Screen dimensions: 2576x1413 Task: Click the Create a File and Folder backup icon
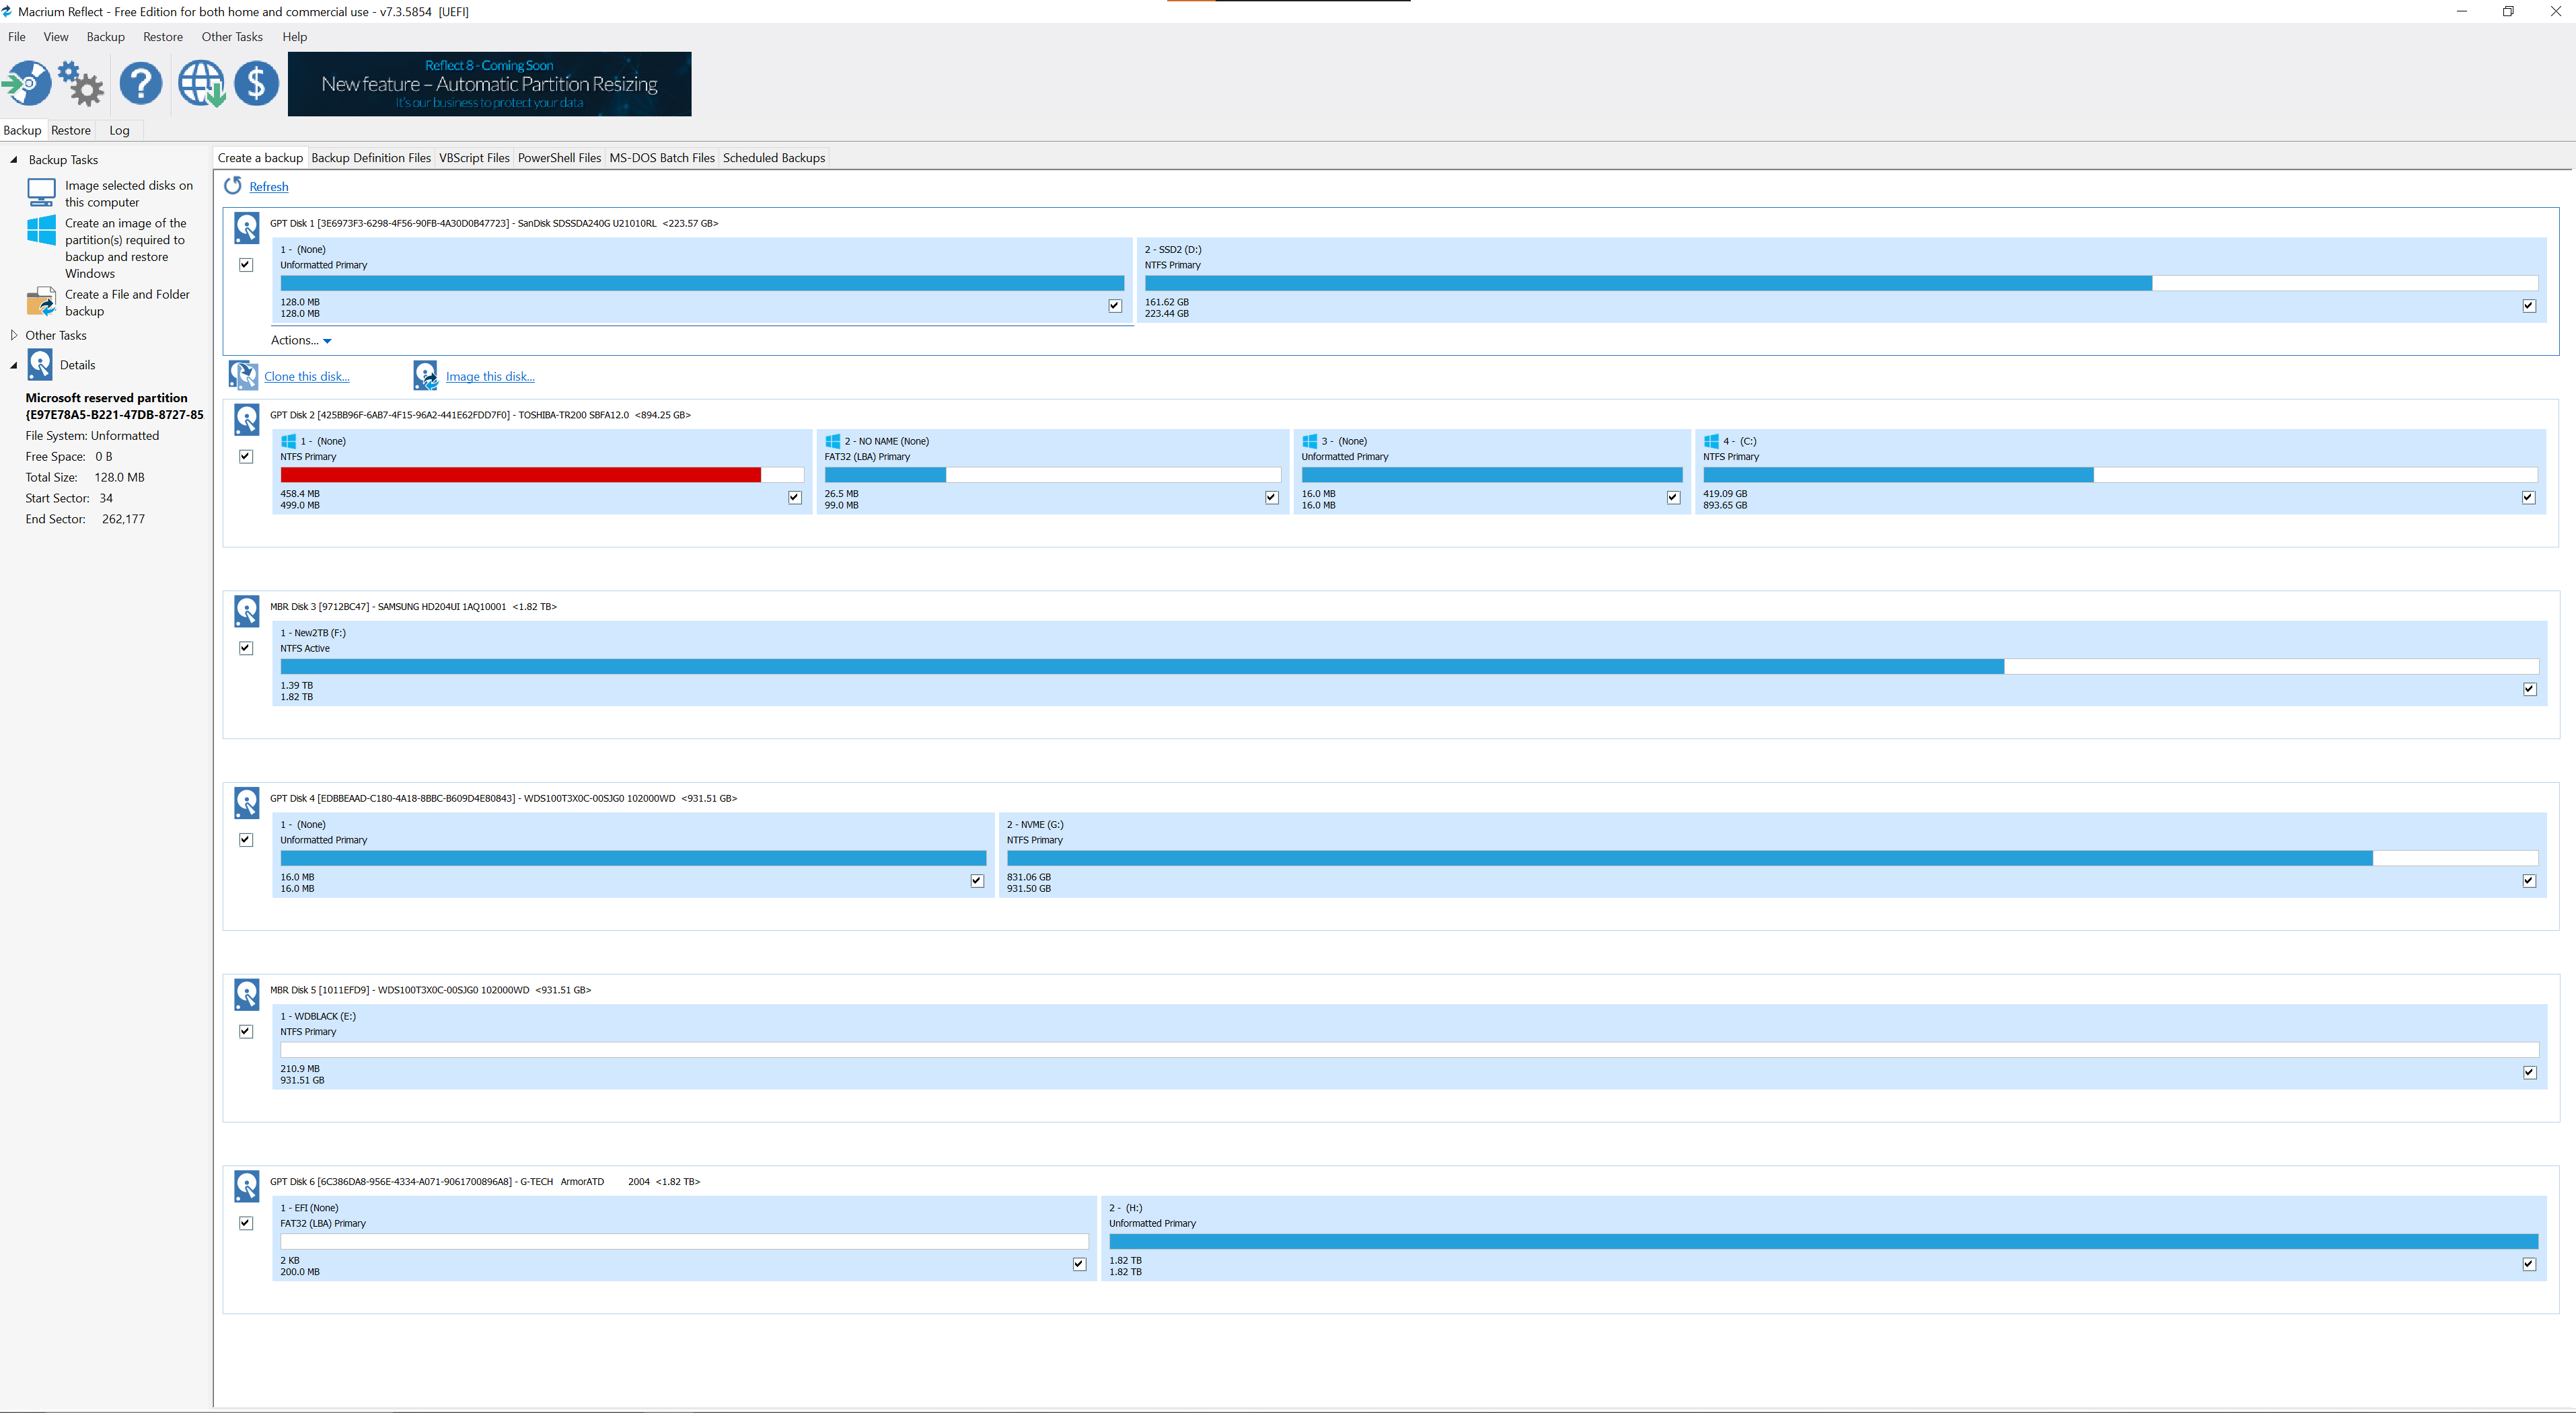(41, 302)
